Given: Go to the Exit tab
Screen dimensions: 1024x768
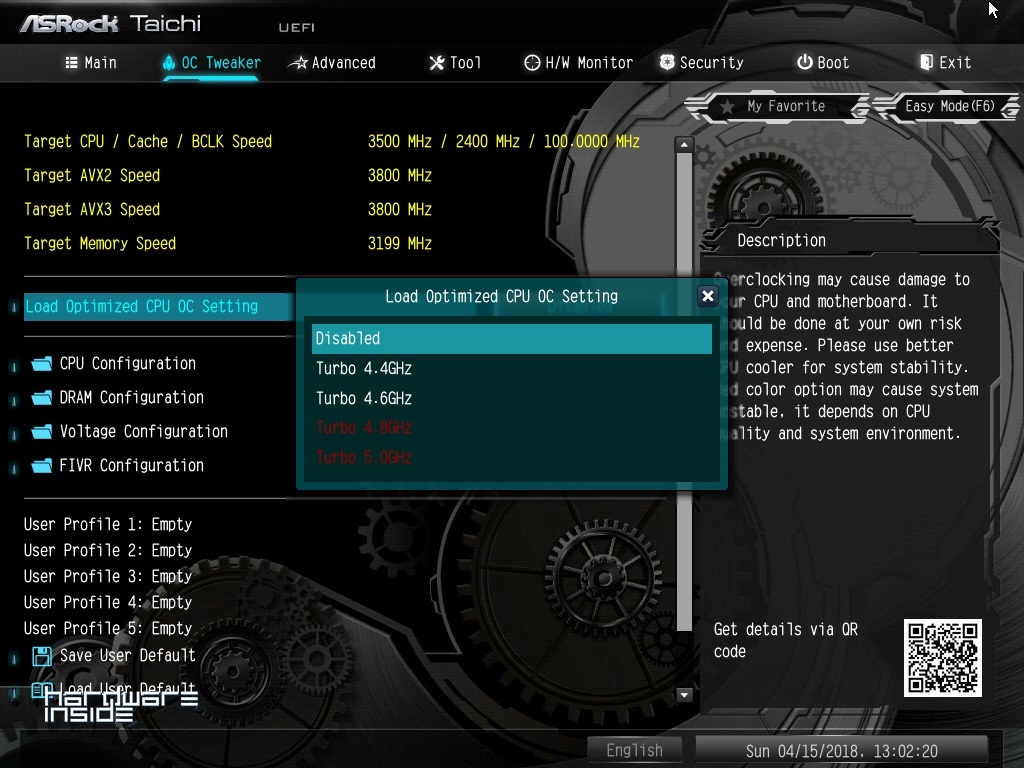Looking at the screenshot, I should pyautogui.click(x=946, y=63).
